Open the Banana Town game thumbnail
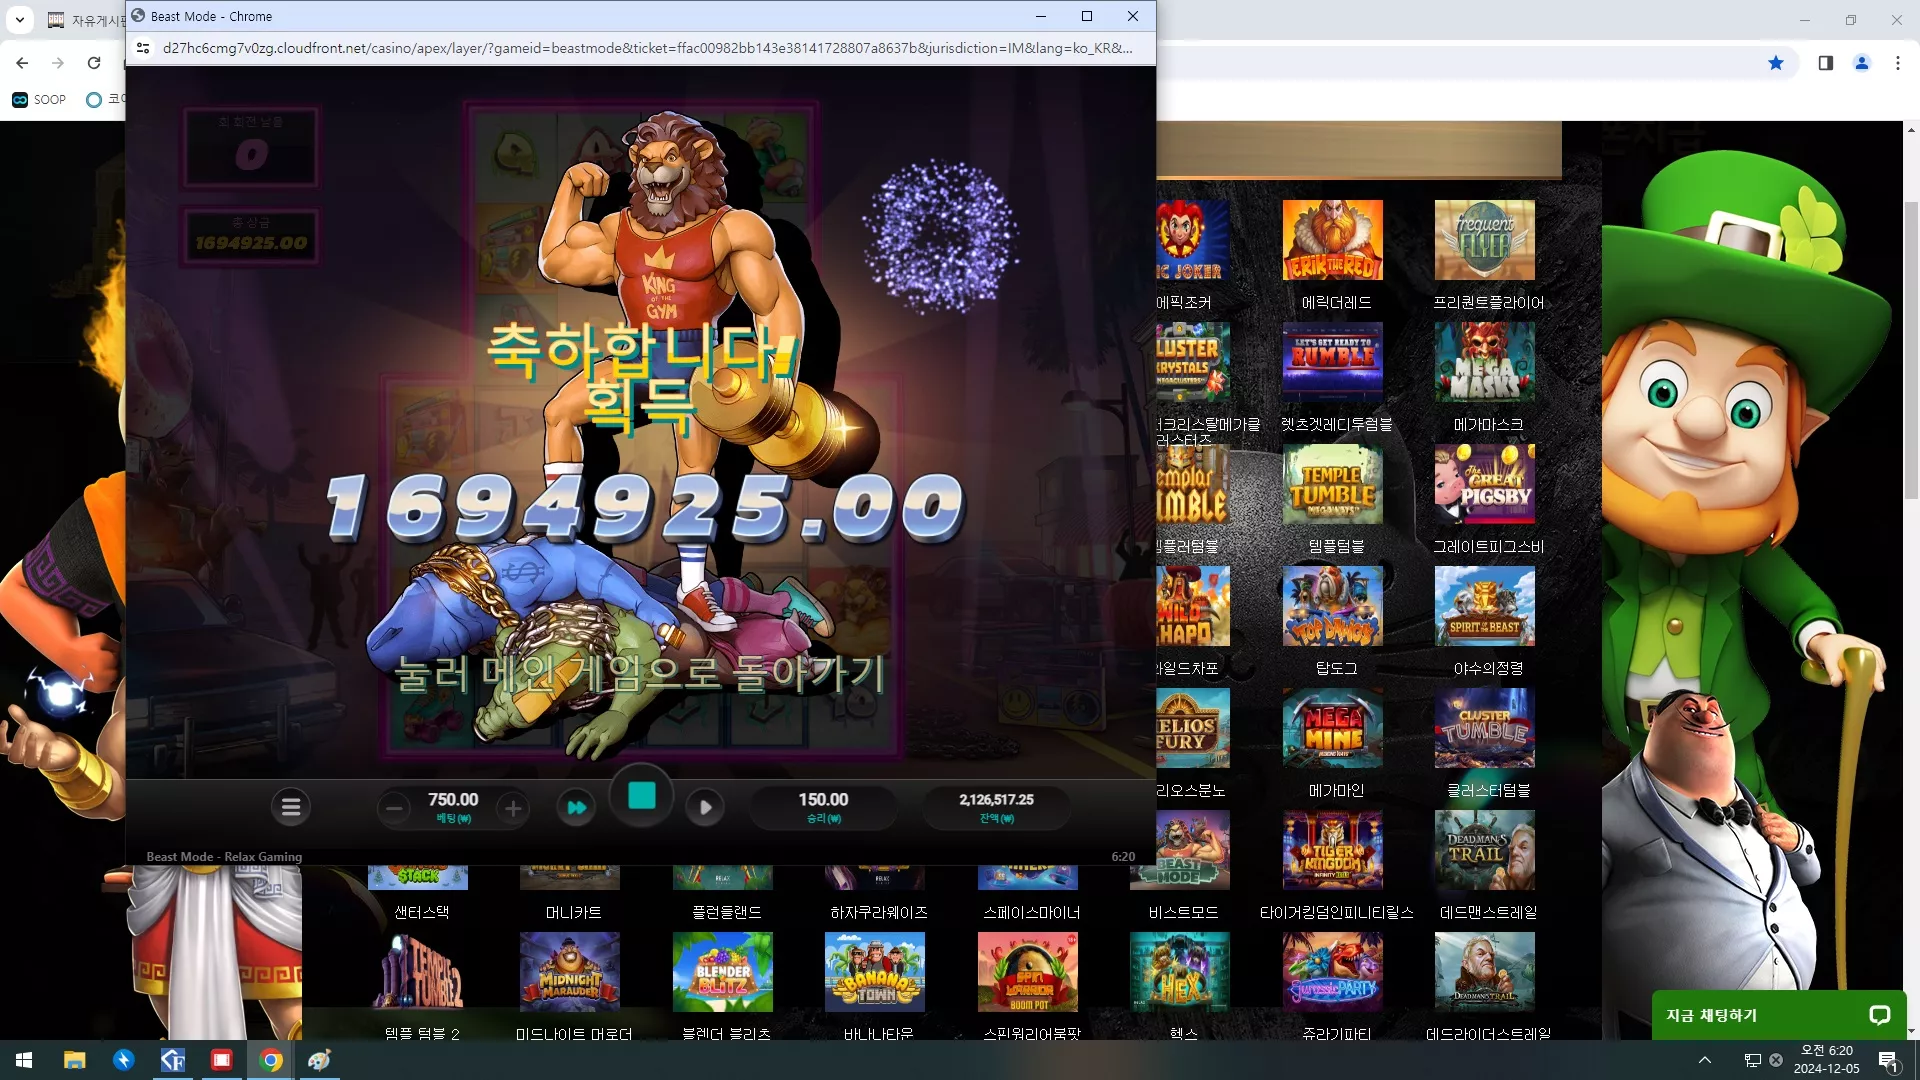This screenshot has height=1080, width=1920. coord(875,972)
